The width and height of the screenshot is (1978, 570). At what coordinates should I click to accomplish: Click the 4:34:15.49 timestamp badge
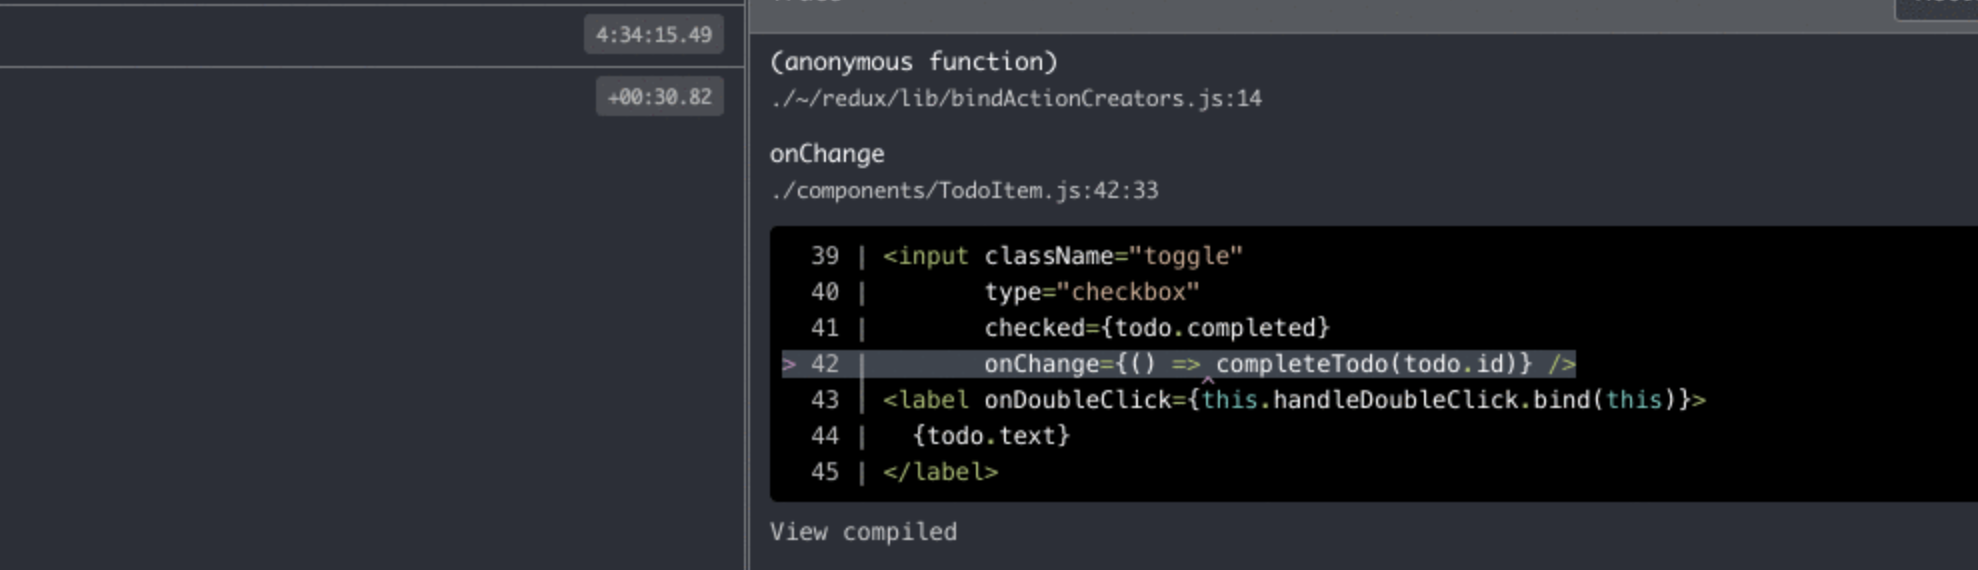[654, 35]
